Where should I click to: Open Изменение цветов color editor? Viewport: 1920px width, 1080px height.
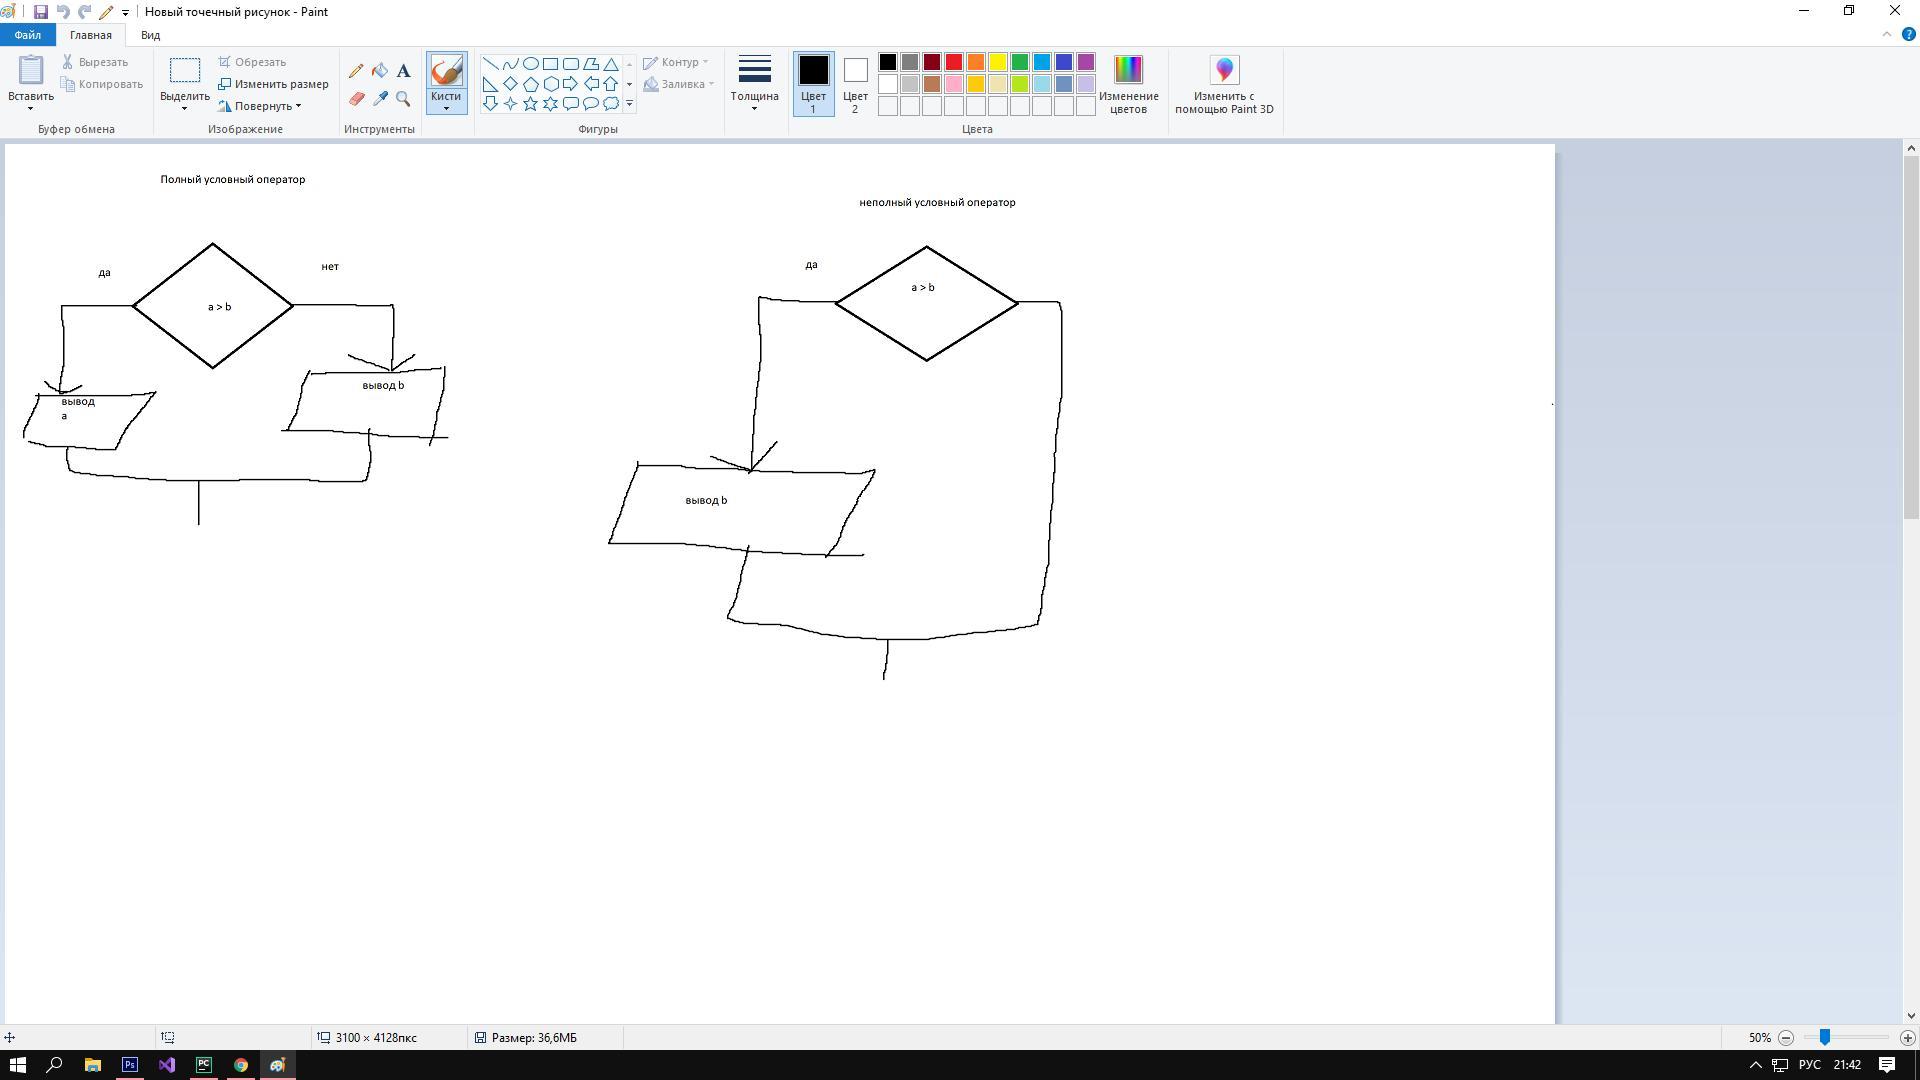[x=1128, y=85]
